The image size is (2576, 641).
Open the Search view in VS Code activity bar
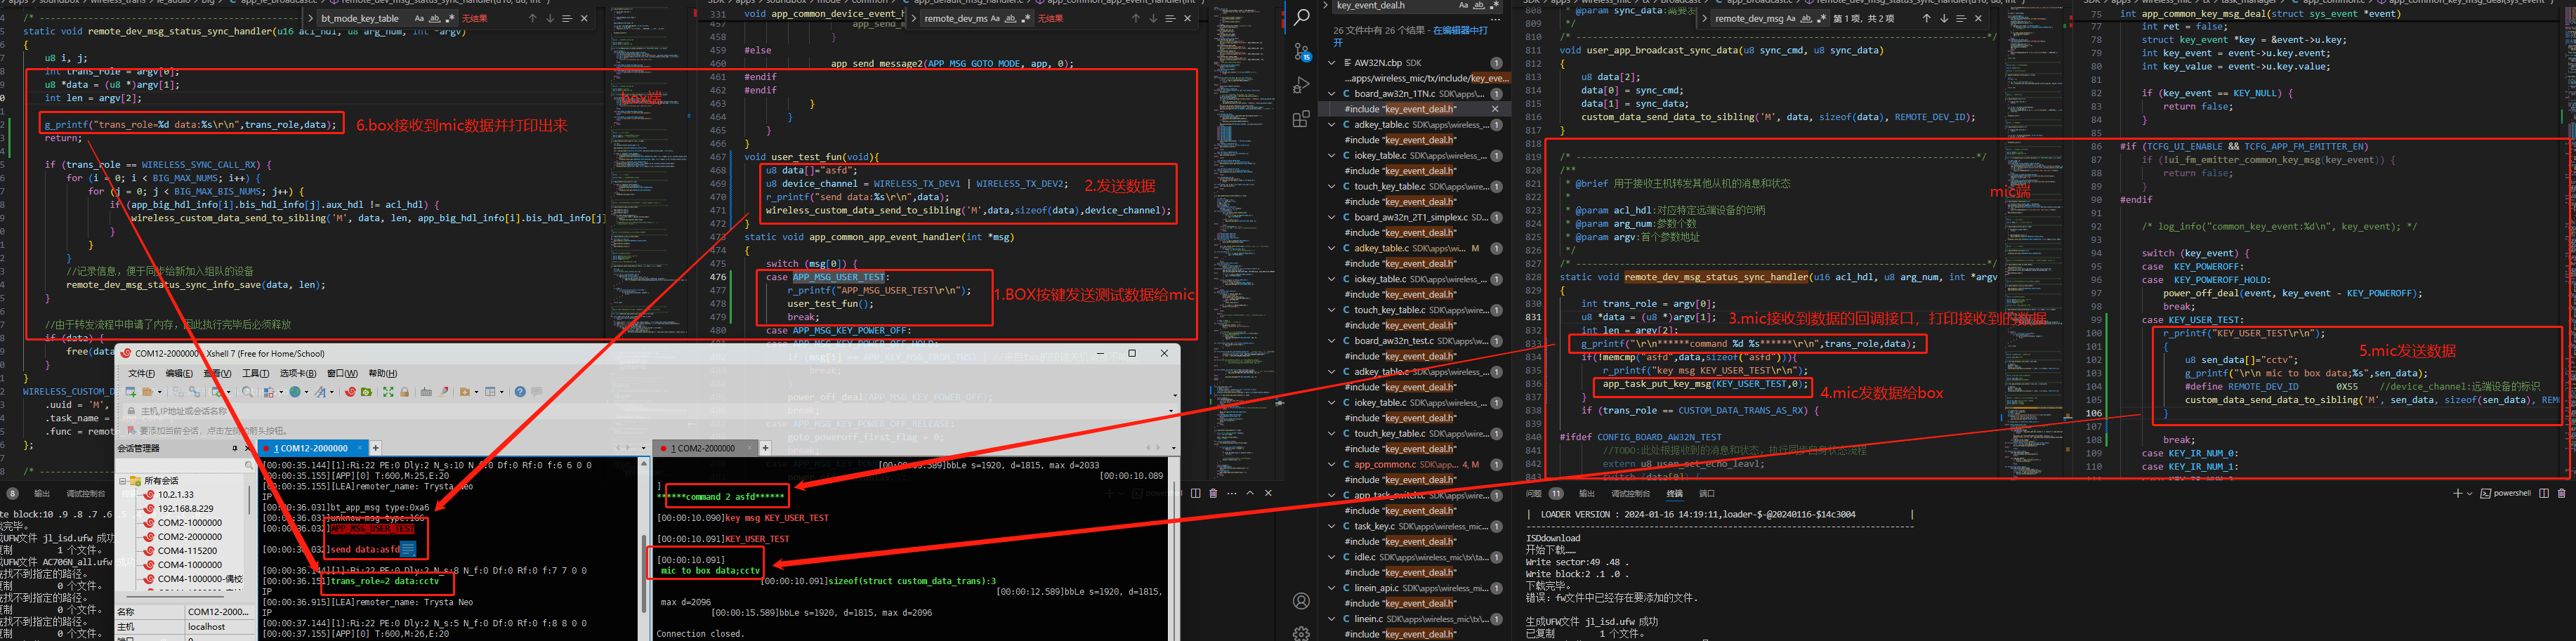pyautogui.click(x=1301, y=16)
